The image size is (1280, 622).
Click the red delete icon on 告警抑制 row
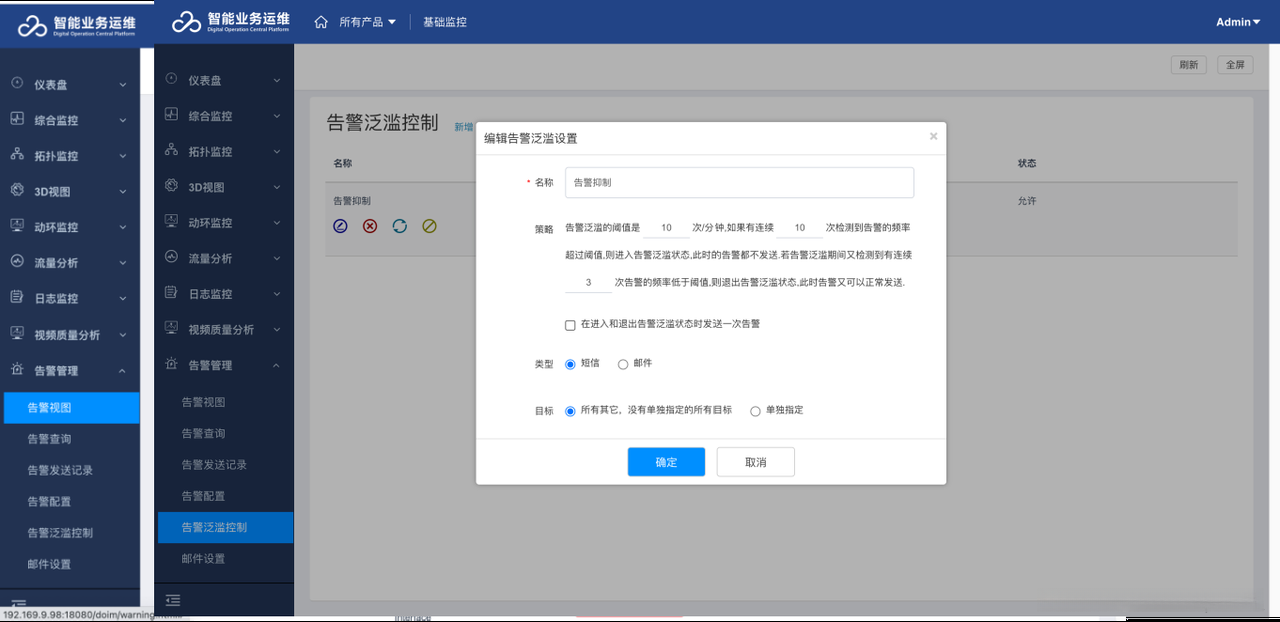click(369, 226)
